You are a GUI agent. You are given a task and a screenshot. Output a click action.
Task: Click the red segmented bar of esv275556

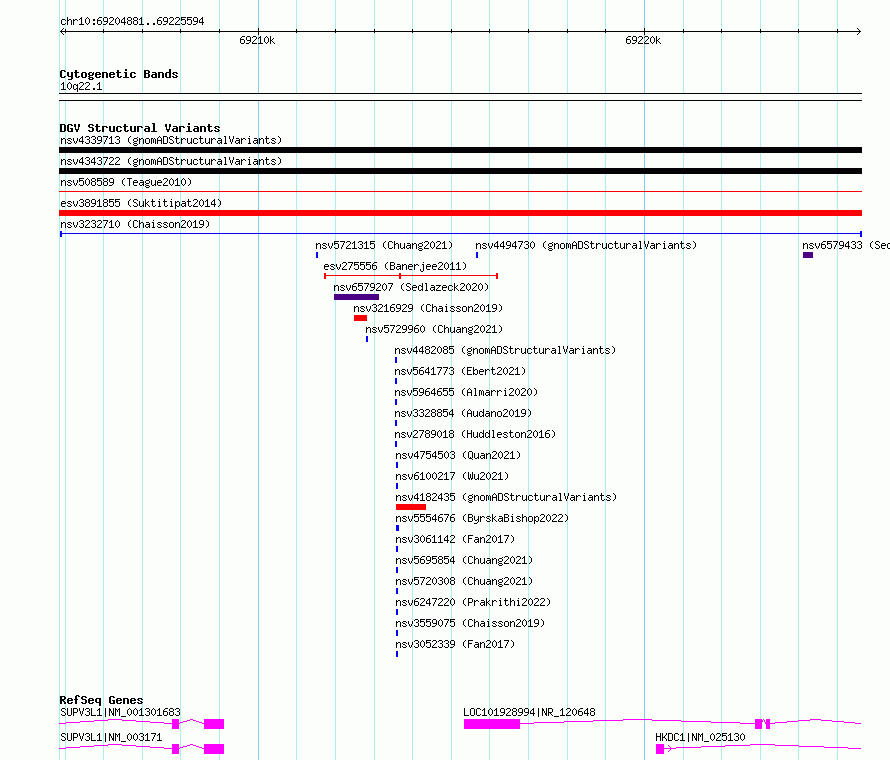[x=411, y=276]
